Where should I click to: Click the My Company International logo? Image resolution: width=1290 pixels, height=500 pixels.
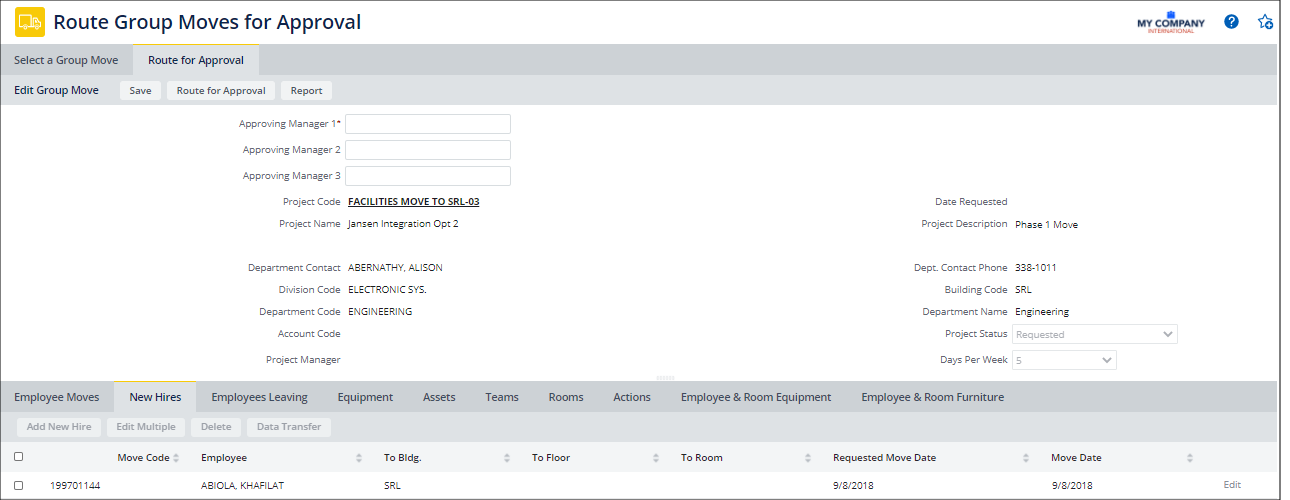(x=1171, y=23)
